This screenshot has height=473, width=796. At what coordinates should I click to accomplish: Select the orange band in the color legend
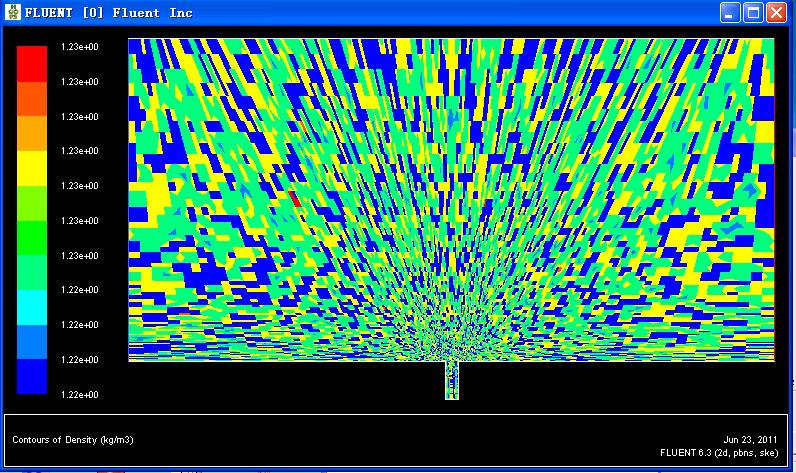32,133
